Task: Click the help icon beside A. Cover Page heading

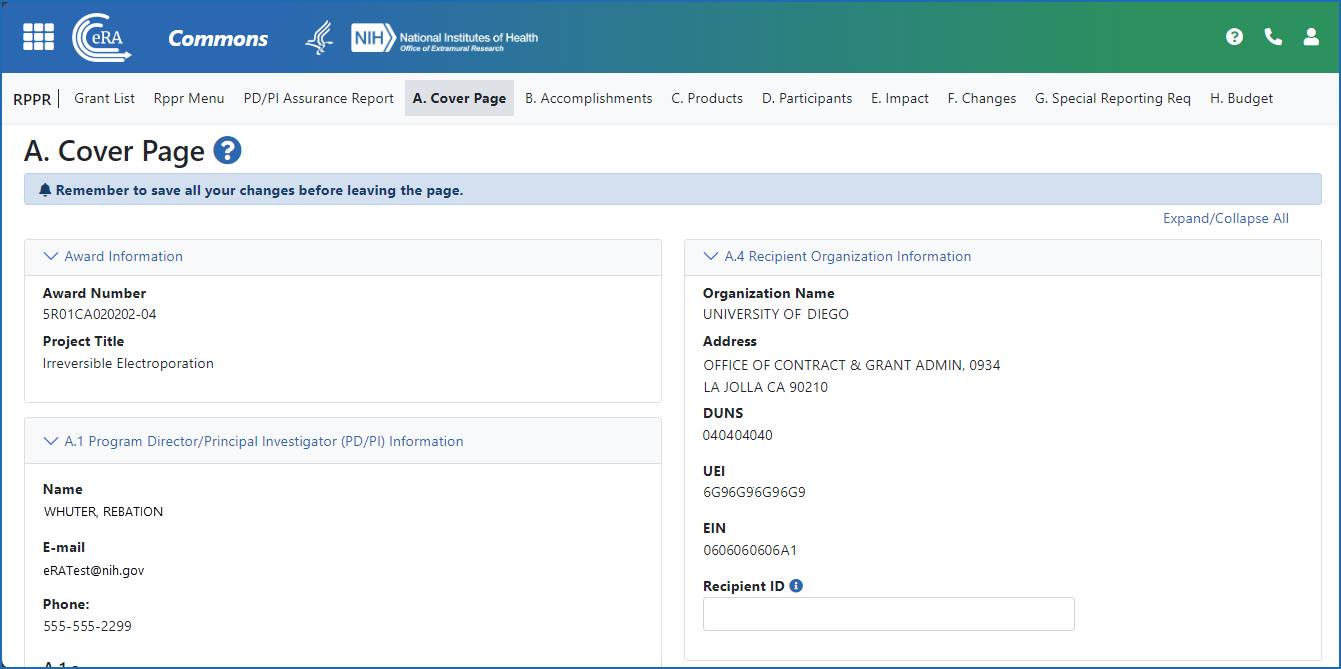Action: click(x=228, y=151)
